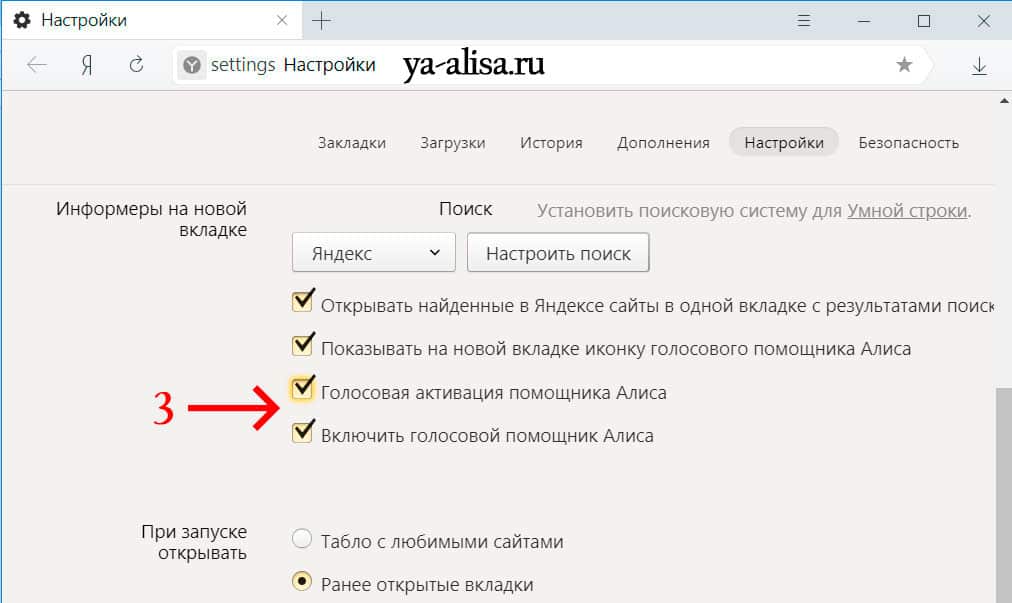Viewport: 1012px width, 603px height.
Task: Toggle showing Alisa icon on new tab
Action: (x=303, y=344)
